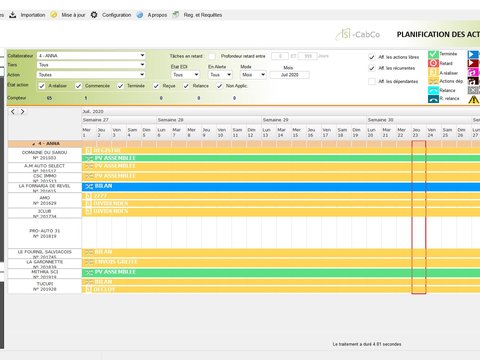Image resolution: width=480 pixels, height=360 pixels.
Task: Uncheck the A réaliser state checkbox
Action: pyautogui.click(x=42, y=86)
